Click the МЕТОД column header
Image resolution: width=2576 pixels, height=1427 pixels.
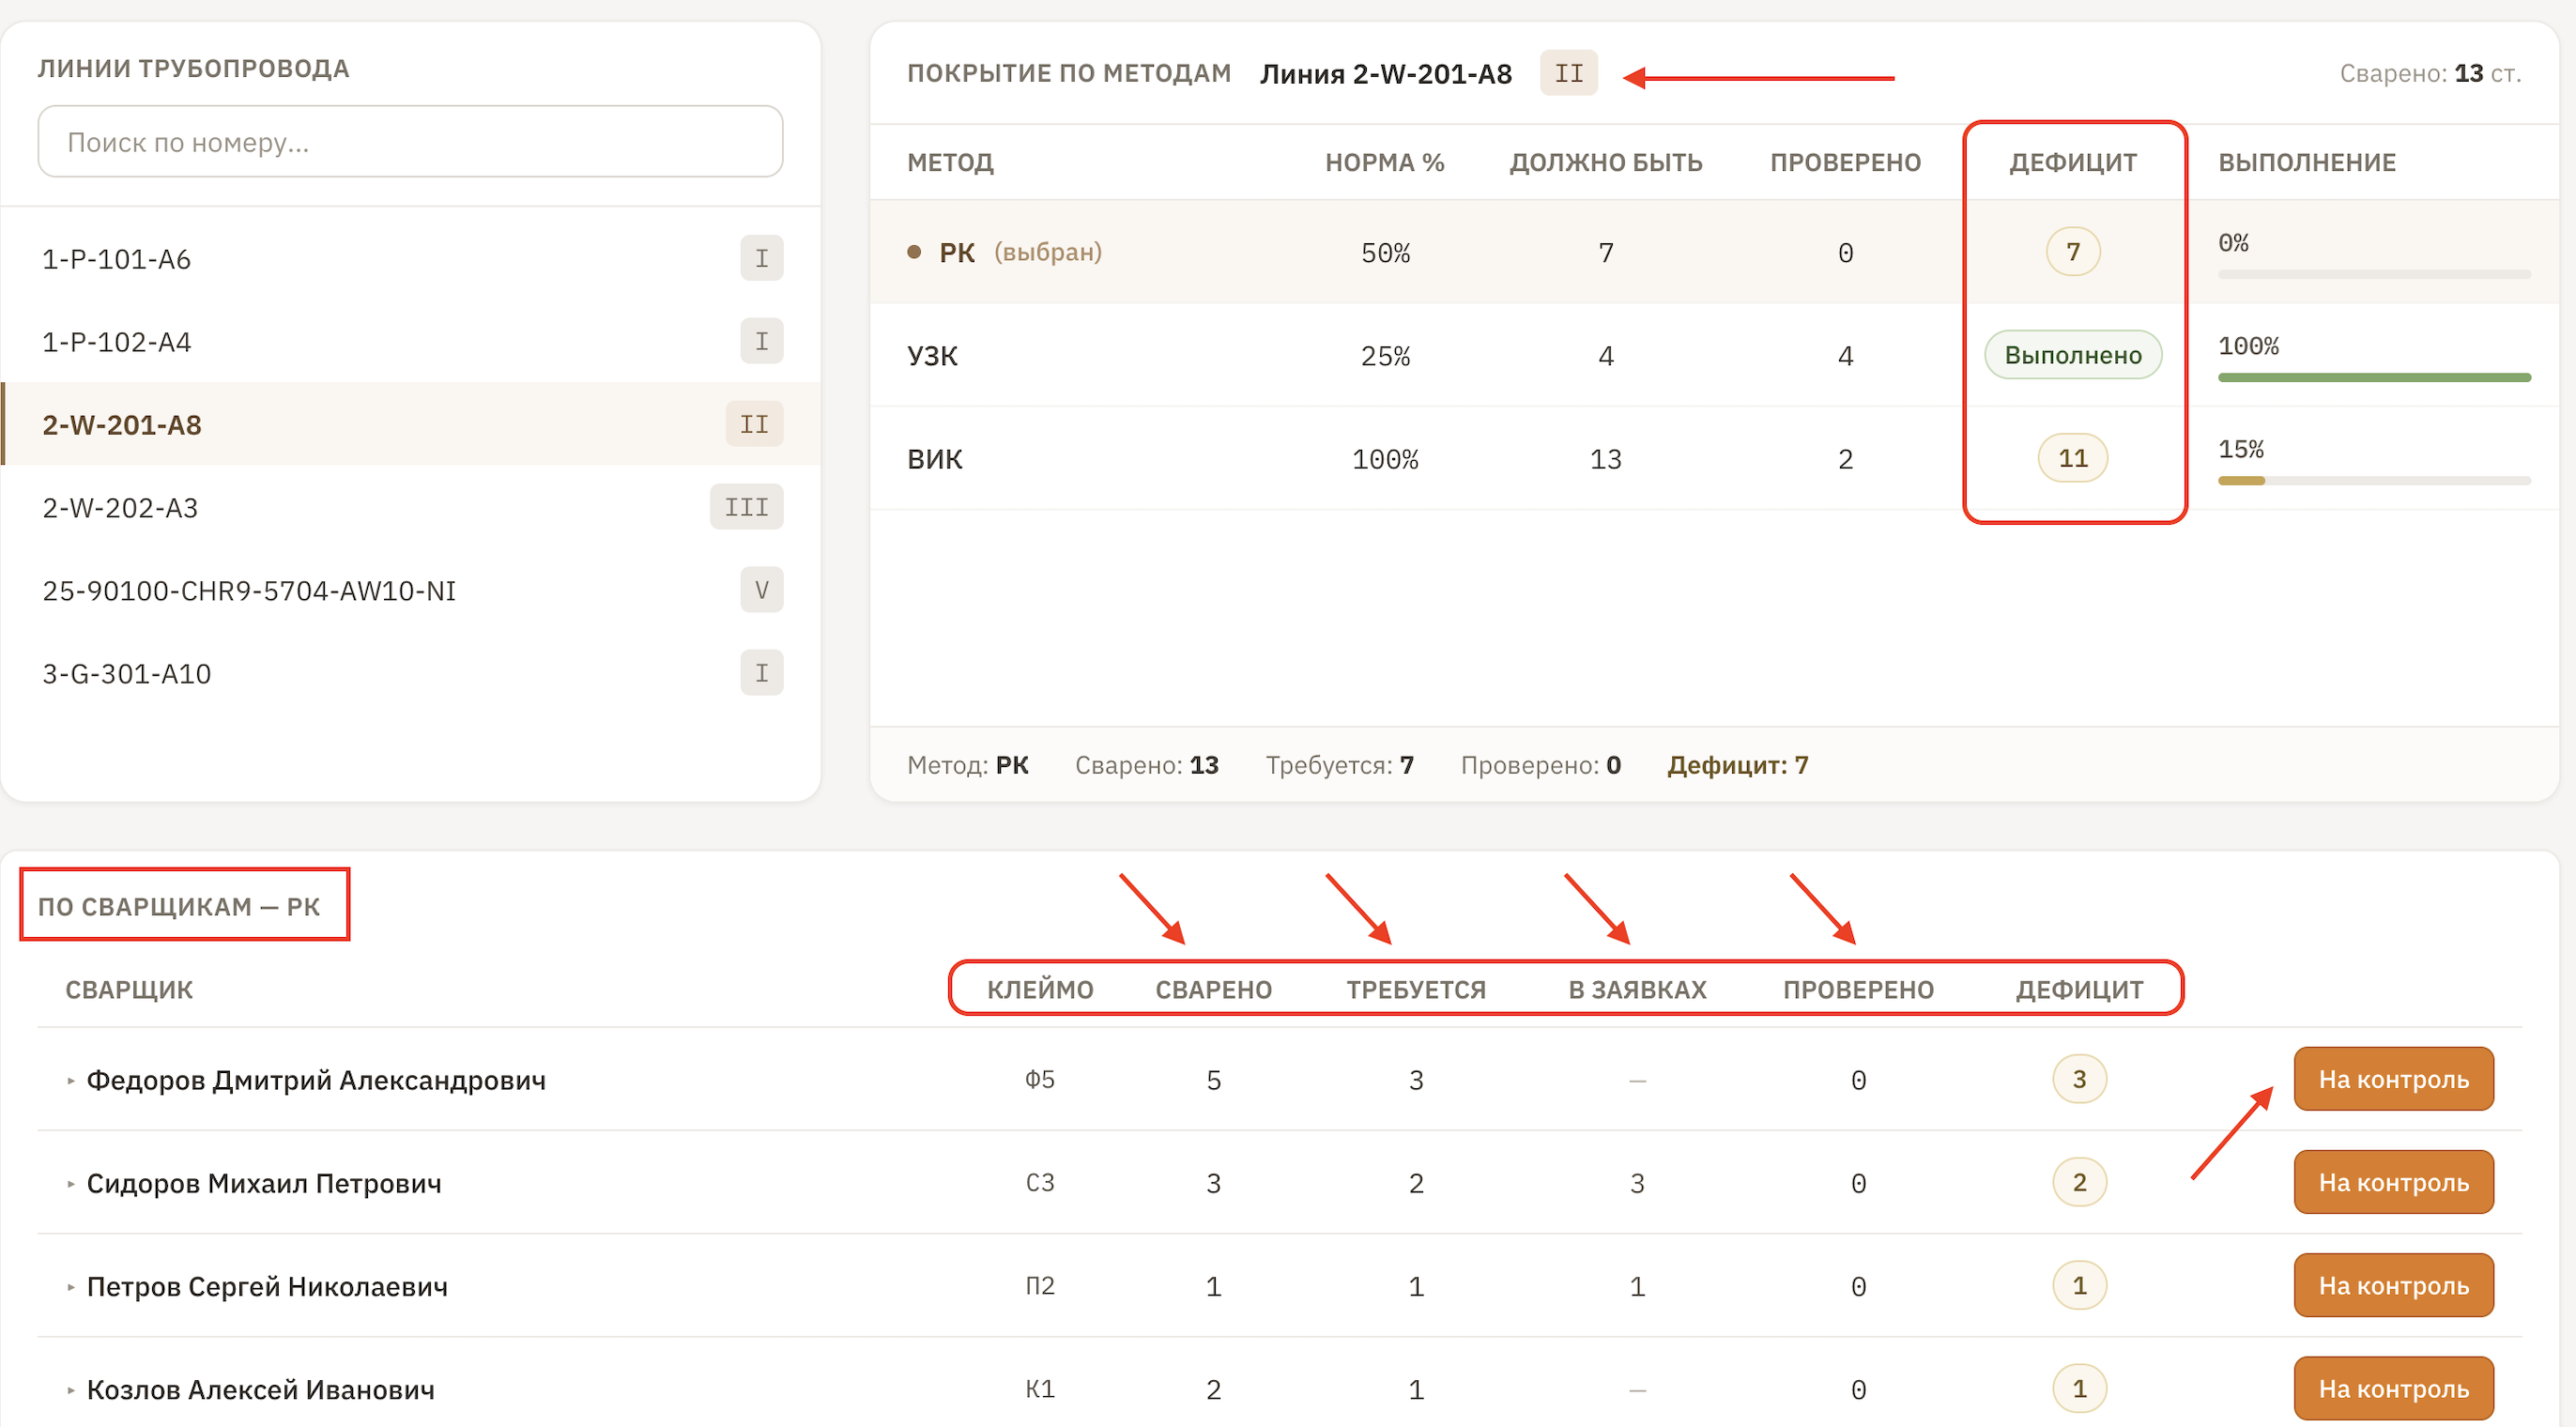(x=950, y=163)
